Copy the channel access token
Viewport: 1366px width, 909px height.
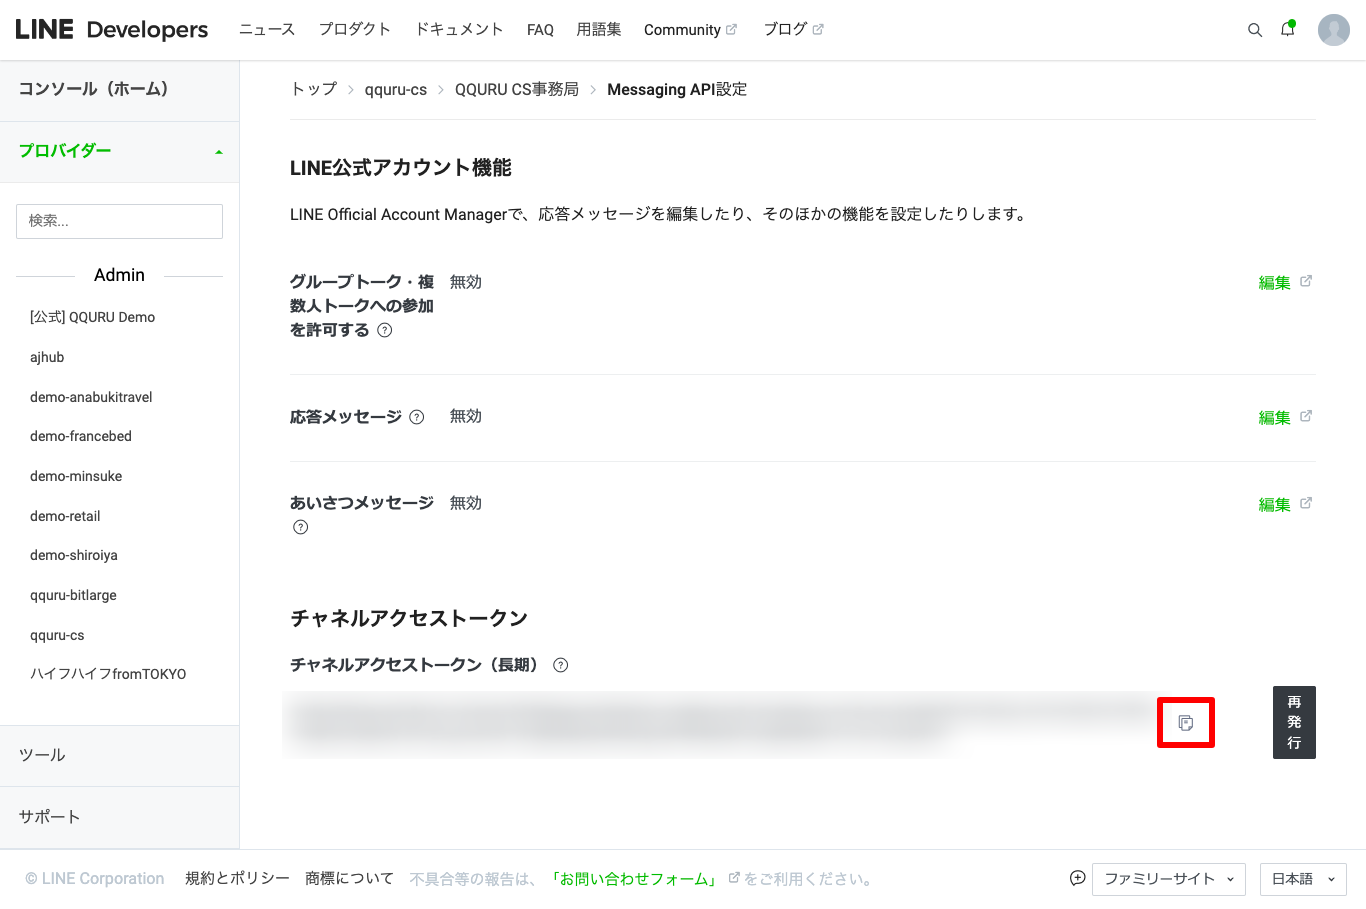(x=1185, y=722)
